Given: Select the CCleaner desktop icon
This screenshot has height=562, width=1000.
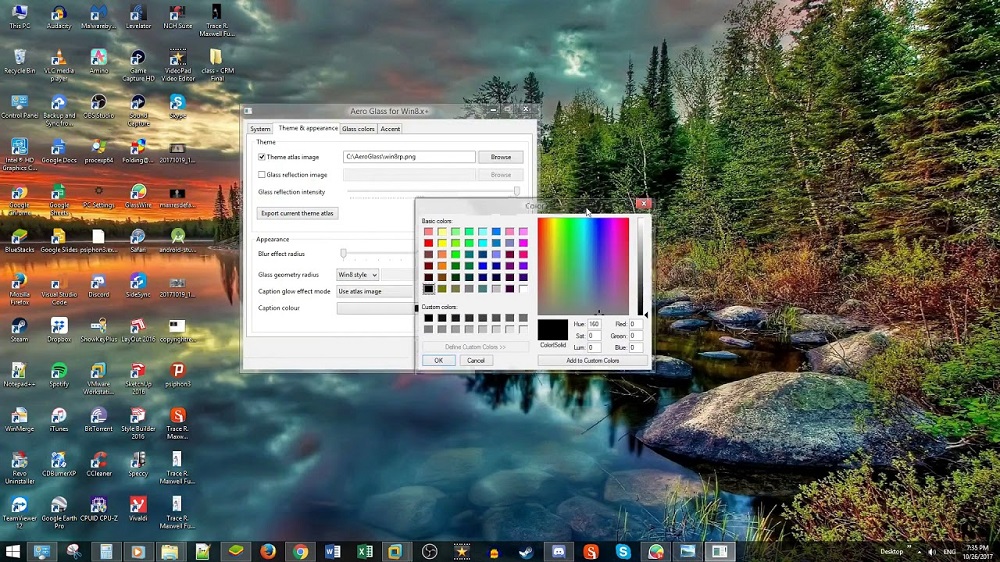Looking at the screenshot, I should [x=98, y=463].
